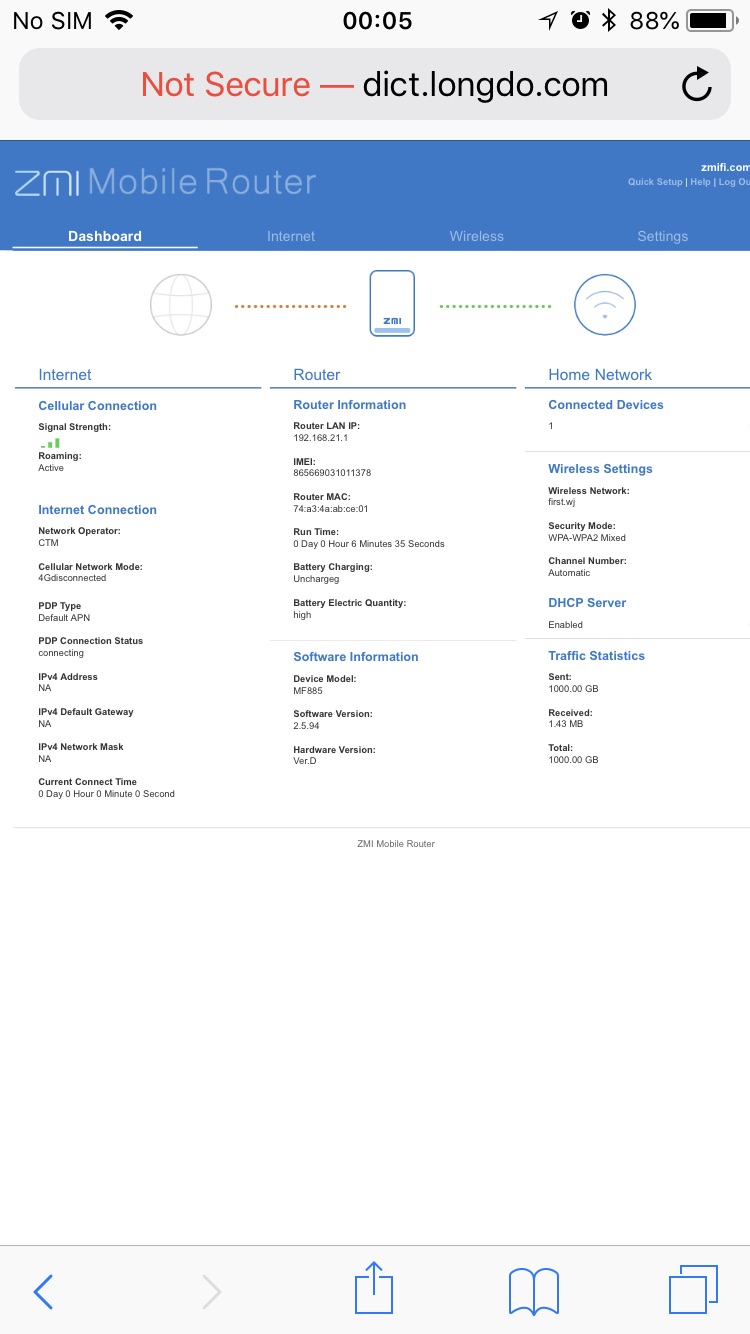Click the ZMI Mobile Router logo
750x1334 pixels.
point(165,182)
